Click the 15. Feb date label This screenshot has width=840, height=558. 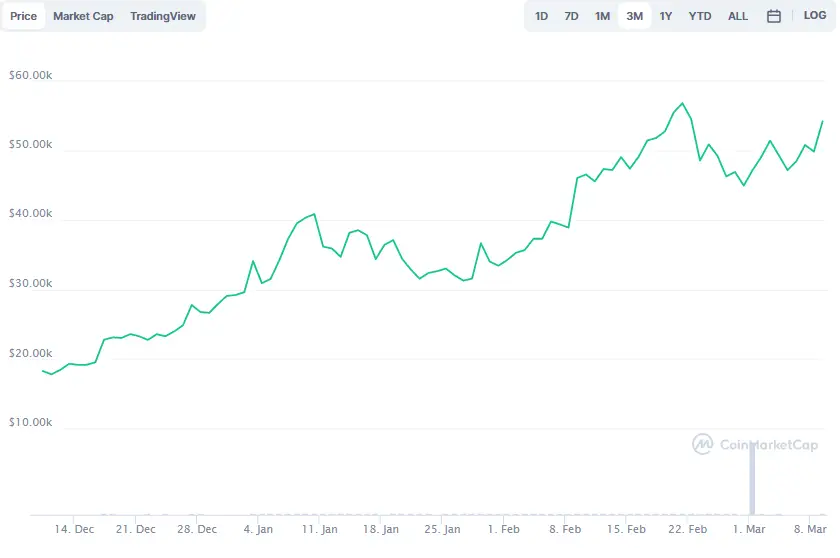click(x=626, y=529)
